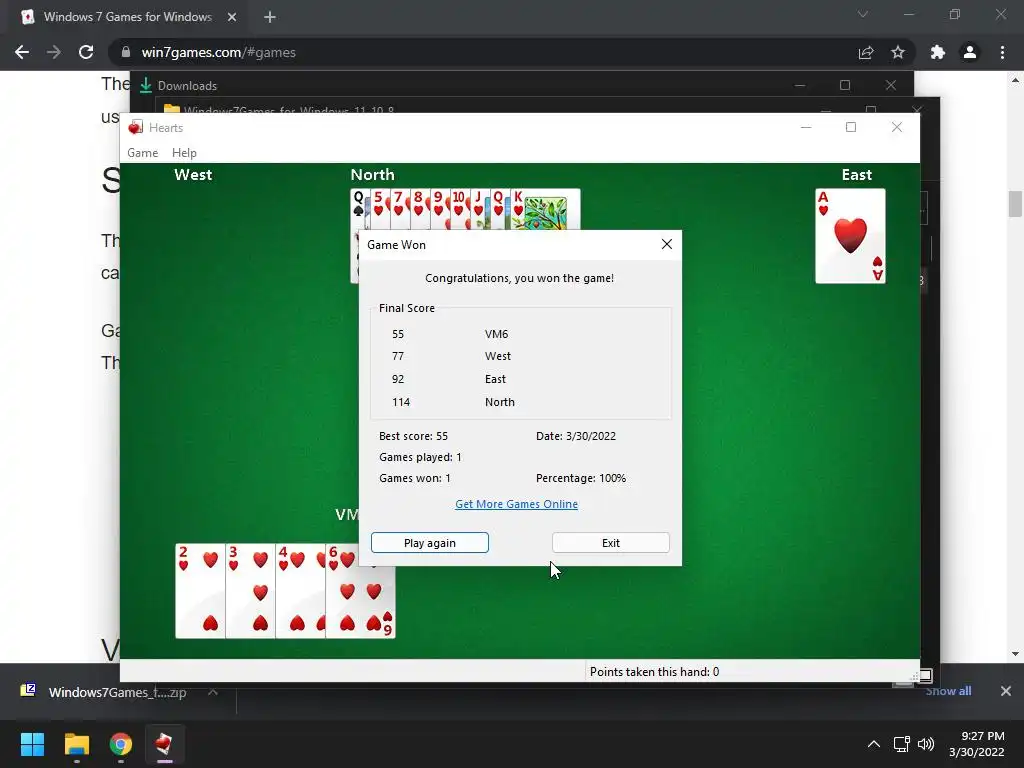Open Chrome profile icon
Image resolution: width=1024 pixels, height=768 pixels.
[970, 52]
